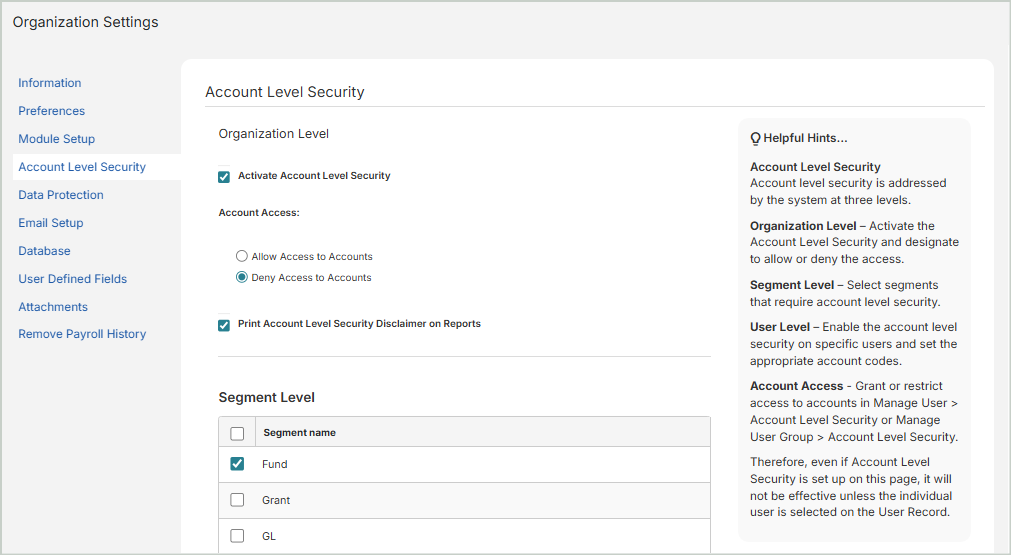Select Deny Access to Accounts option
Image resolution: width=1011 pixels, height=555 pixels.
pos(242,278)
